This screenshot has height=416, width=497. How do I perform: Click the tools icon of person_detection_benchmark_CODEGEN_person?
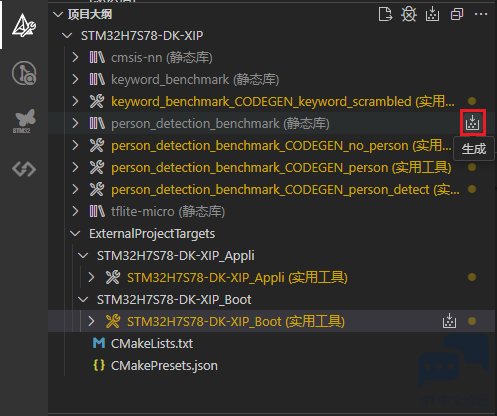click(x=97, y=167)
